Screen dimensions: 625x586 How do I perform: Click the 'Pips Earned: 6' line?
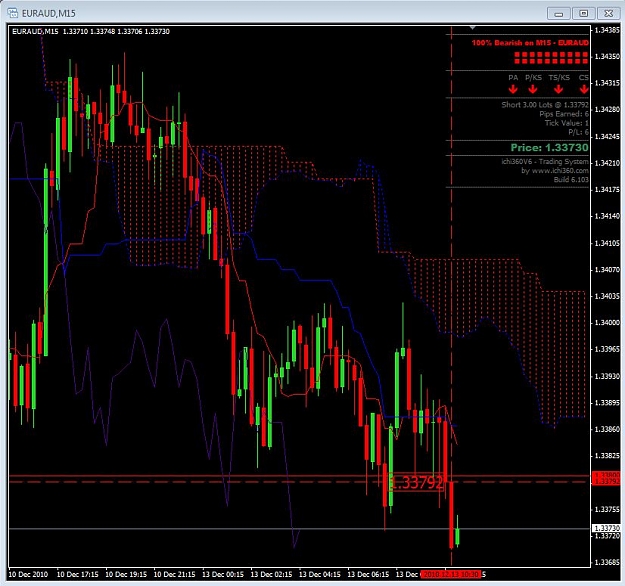[x=564, y=114]
